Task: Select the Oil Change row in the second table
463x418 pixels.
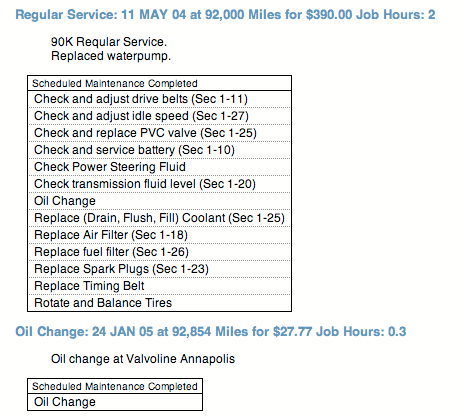Action: (x=115, y=402)
